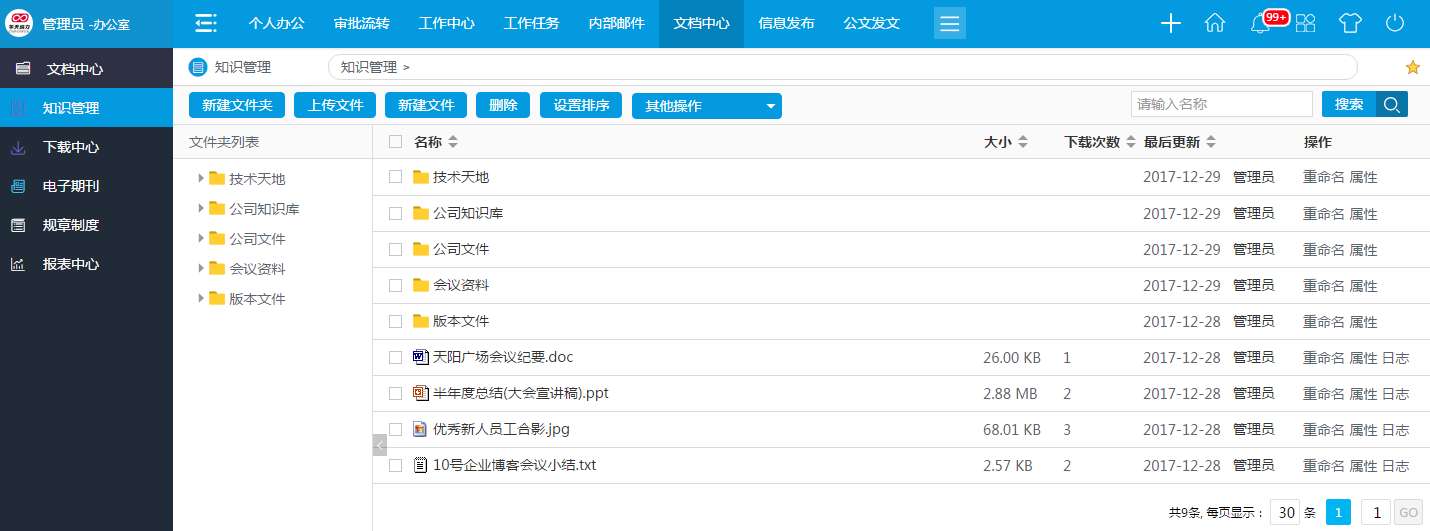Click the 知识管理 breadcrumb title icon
The image size is (1430, 531).
click(x=198, y=67)
